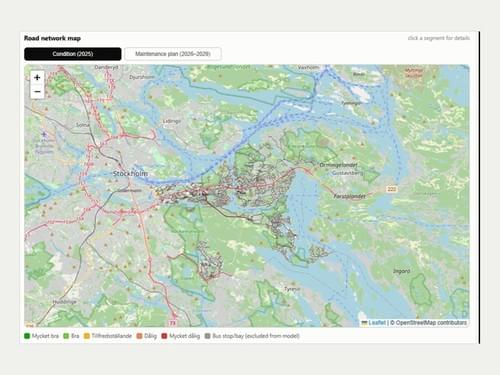Screen dimensions: 500x375
Task: Click the Gustavsberg place label
Action: (348, 173)
